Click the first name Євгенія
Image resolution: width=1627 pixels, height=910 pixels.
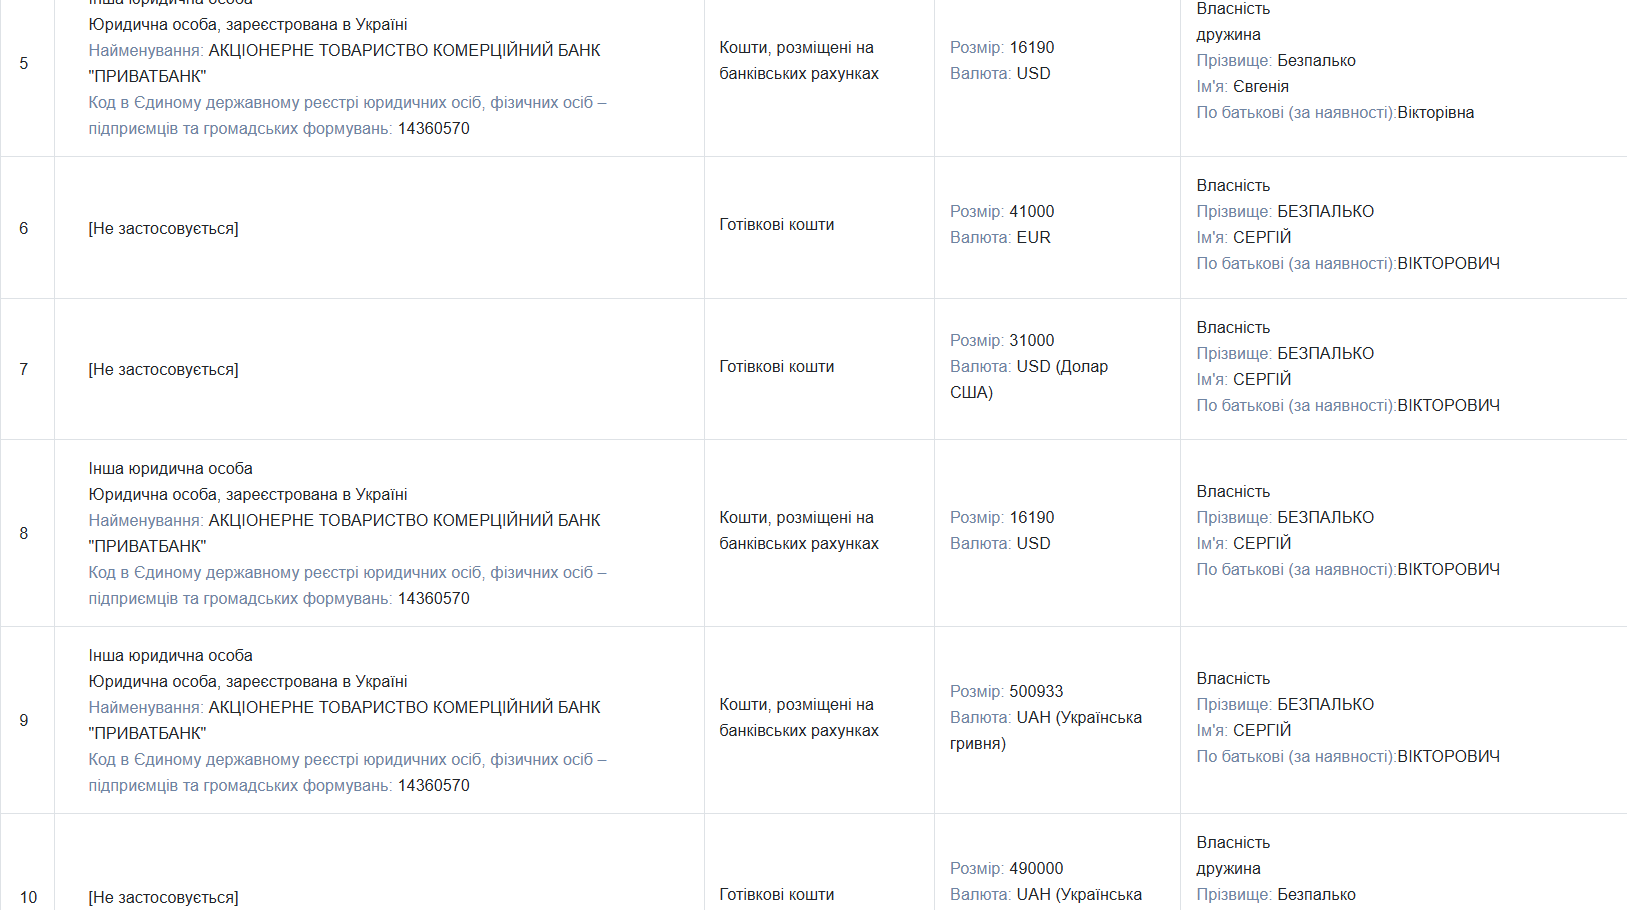1260,87
